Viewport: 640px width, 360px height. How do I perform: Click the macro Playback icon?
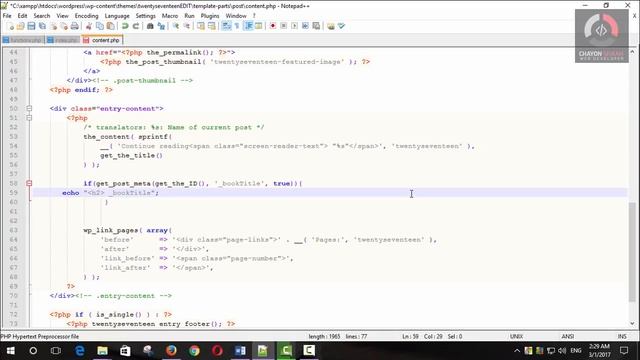point(294,26)
